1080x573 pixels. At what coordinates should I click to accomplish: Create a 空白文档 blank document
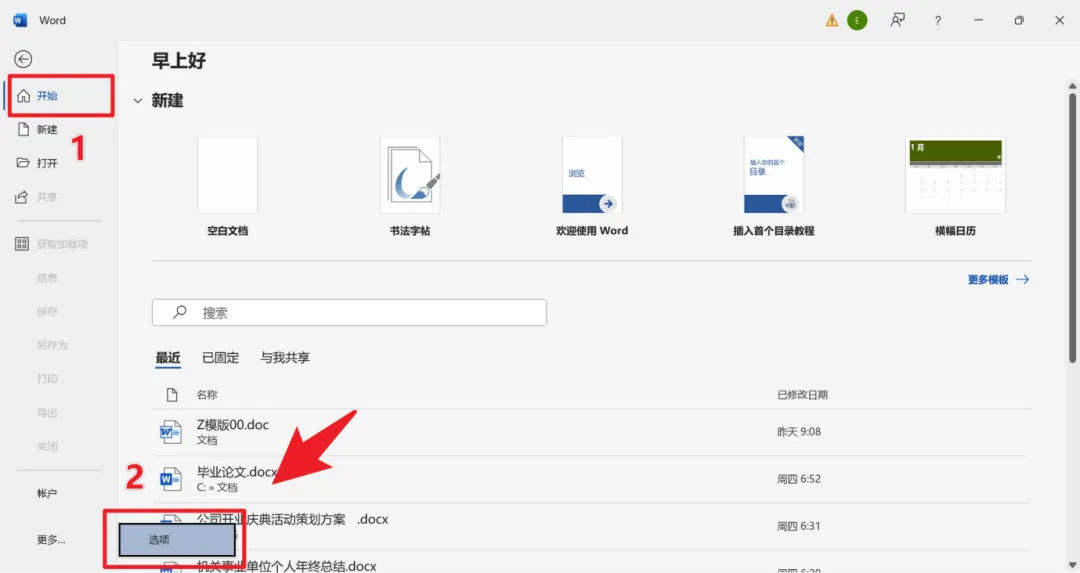[x=227, y=186]
